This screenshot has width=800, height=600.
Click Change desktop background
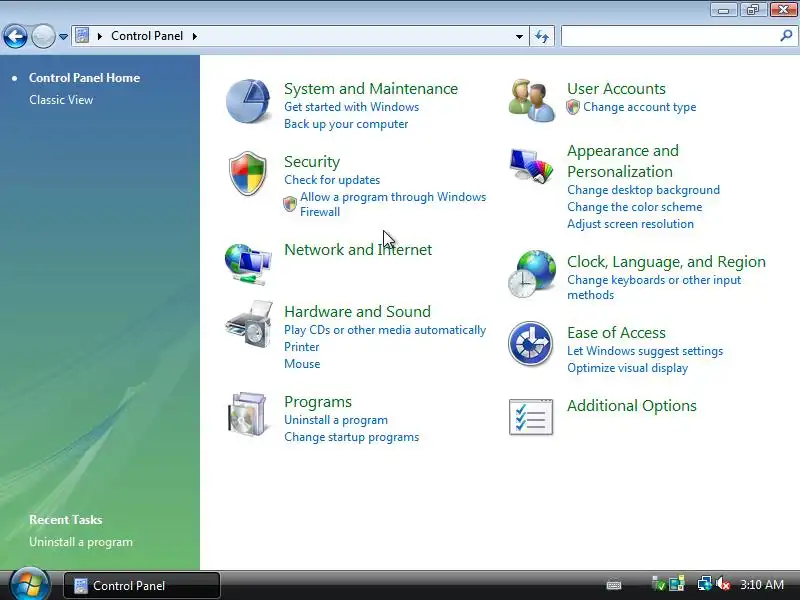(x=643, y=190)
